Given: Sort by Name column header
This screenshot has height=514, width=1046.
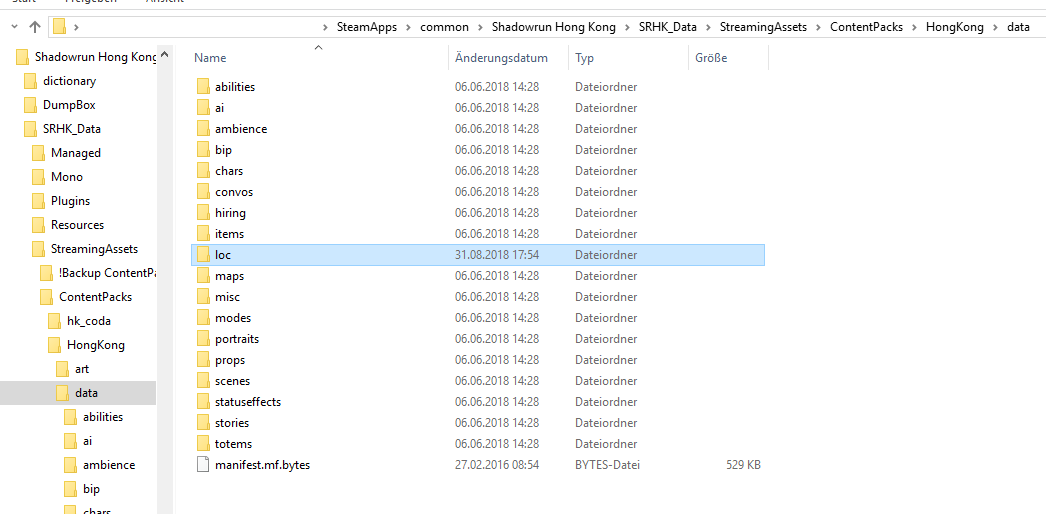Looking at the screenshot, I should [x=210, y=58].
